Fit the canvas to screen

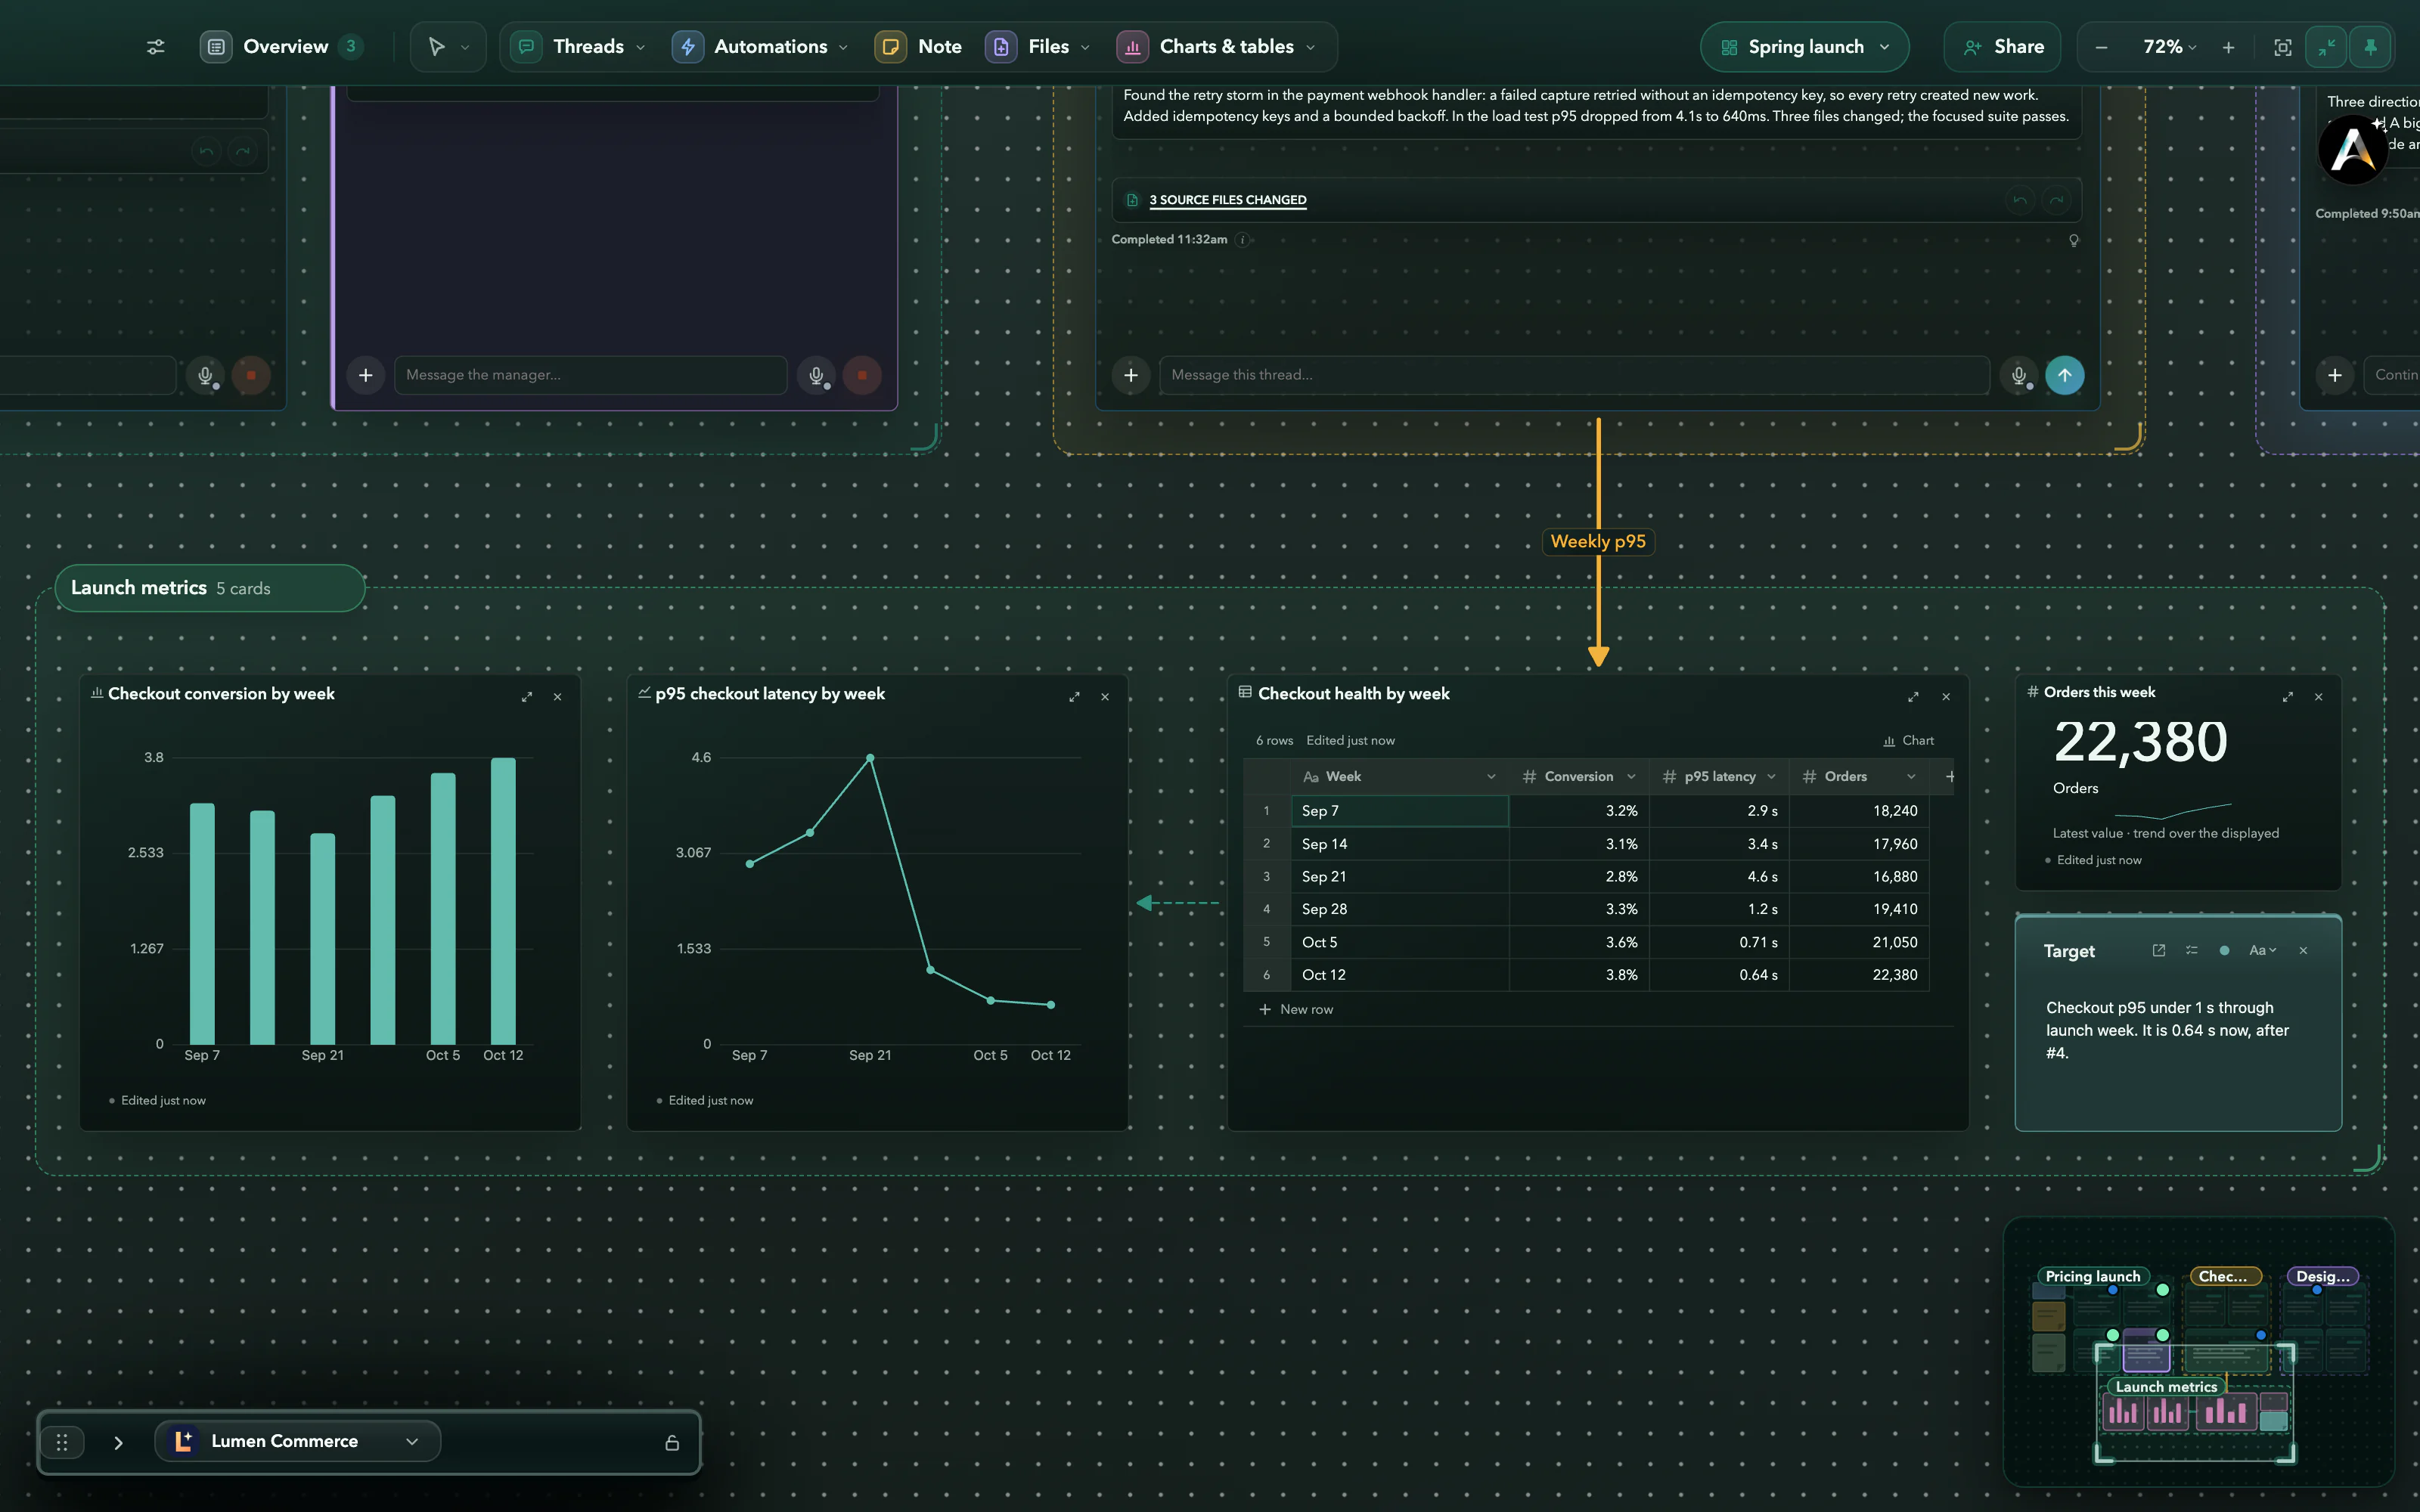(2282, 47)
